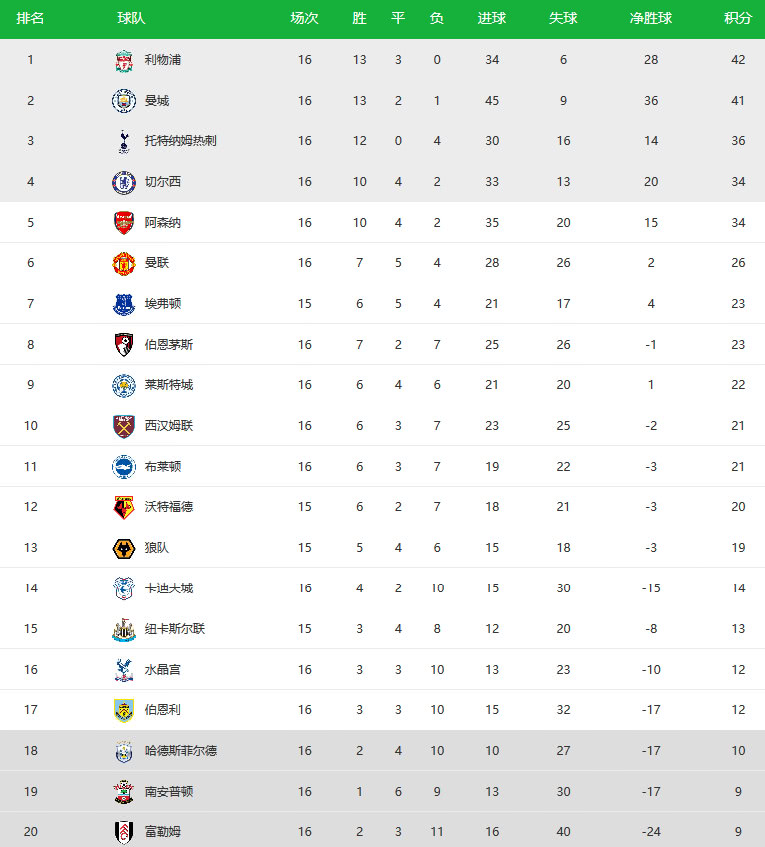The image size is (765, 847).
Task: Open the 莱斯特城 team link
Action: tap(169, 385)
